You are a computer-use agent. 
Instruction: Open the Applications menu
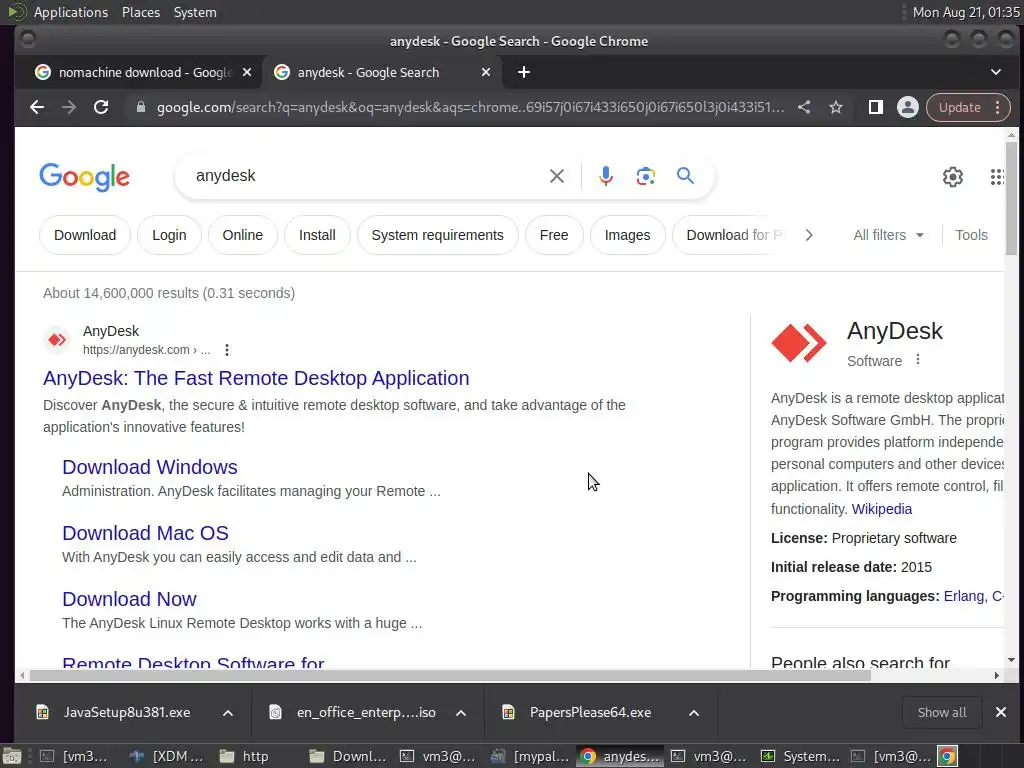pyautogui.click(x=71, y=12)
